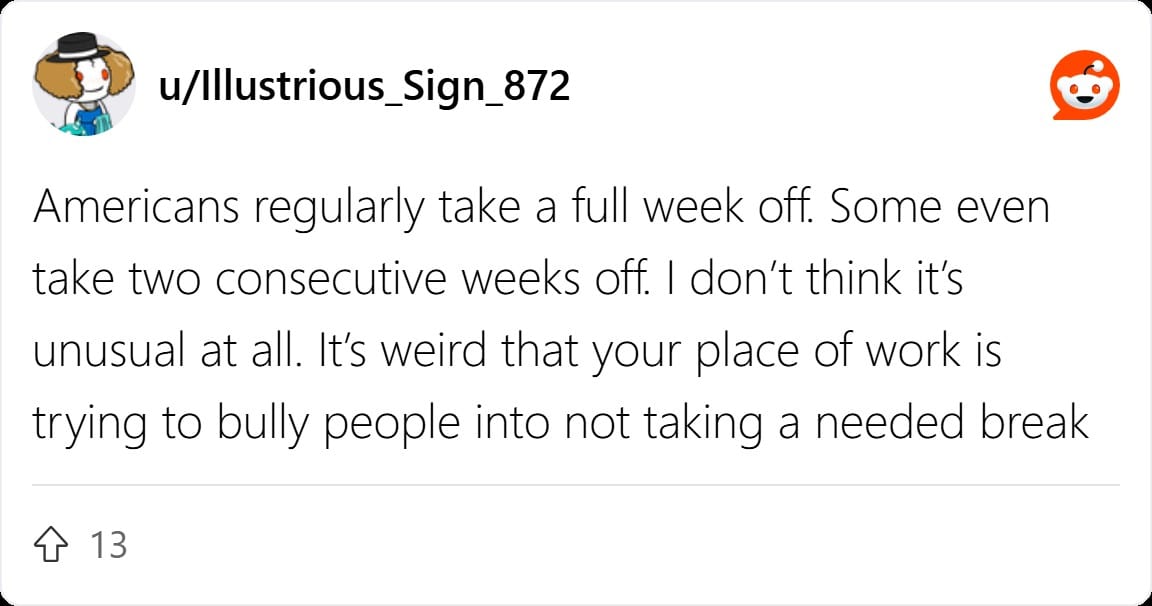Click the black hat on the avatar
The image size is (1152, 606).
[83, 46]
